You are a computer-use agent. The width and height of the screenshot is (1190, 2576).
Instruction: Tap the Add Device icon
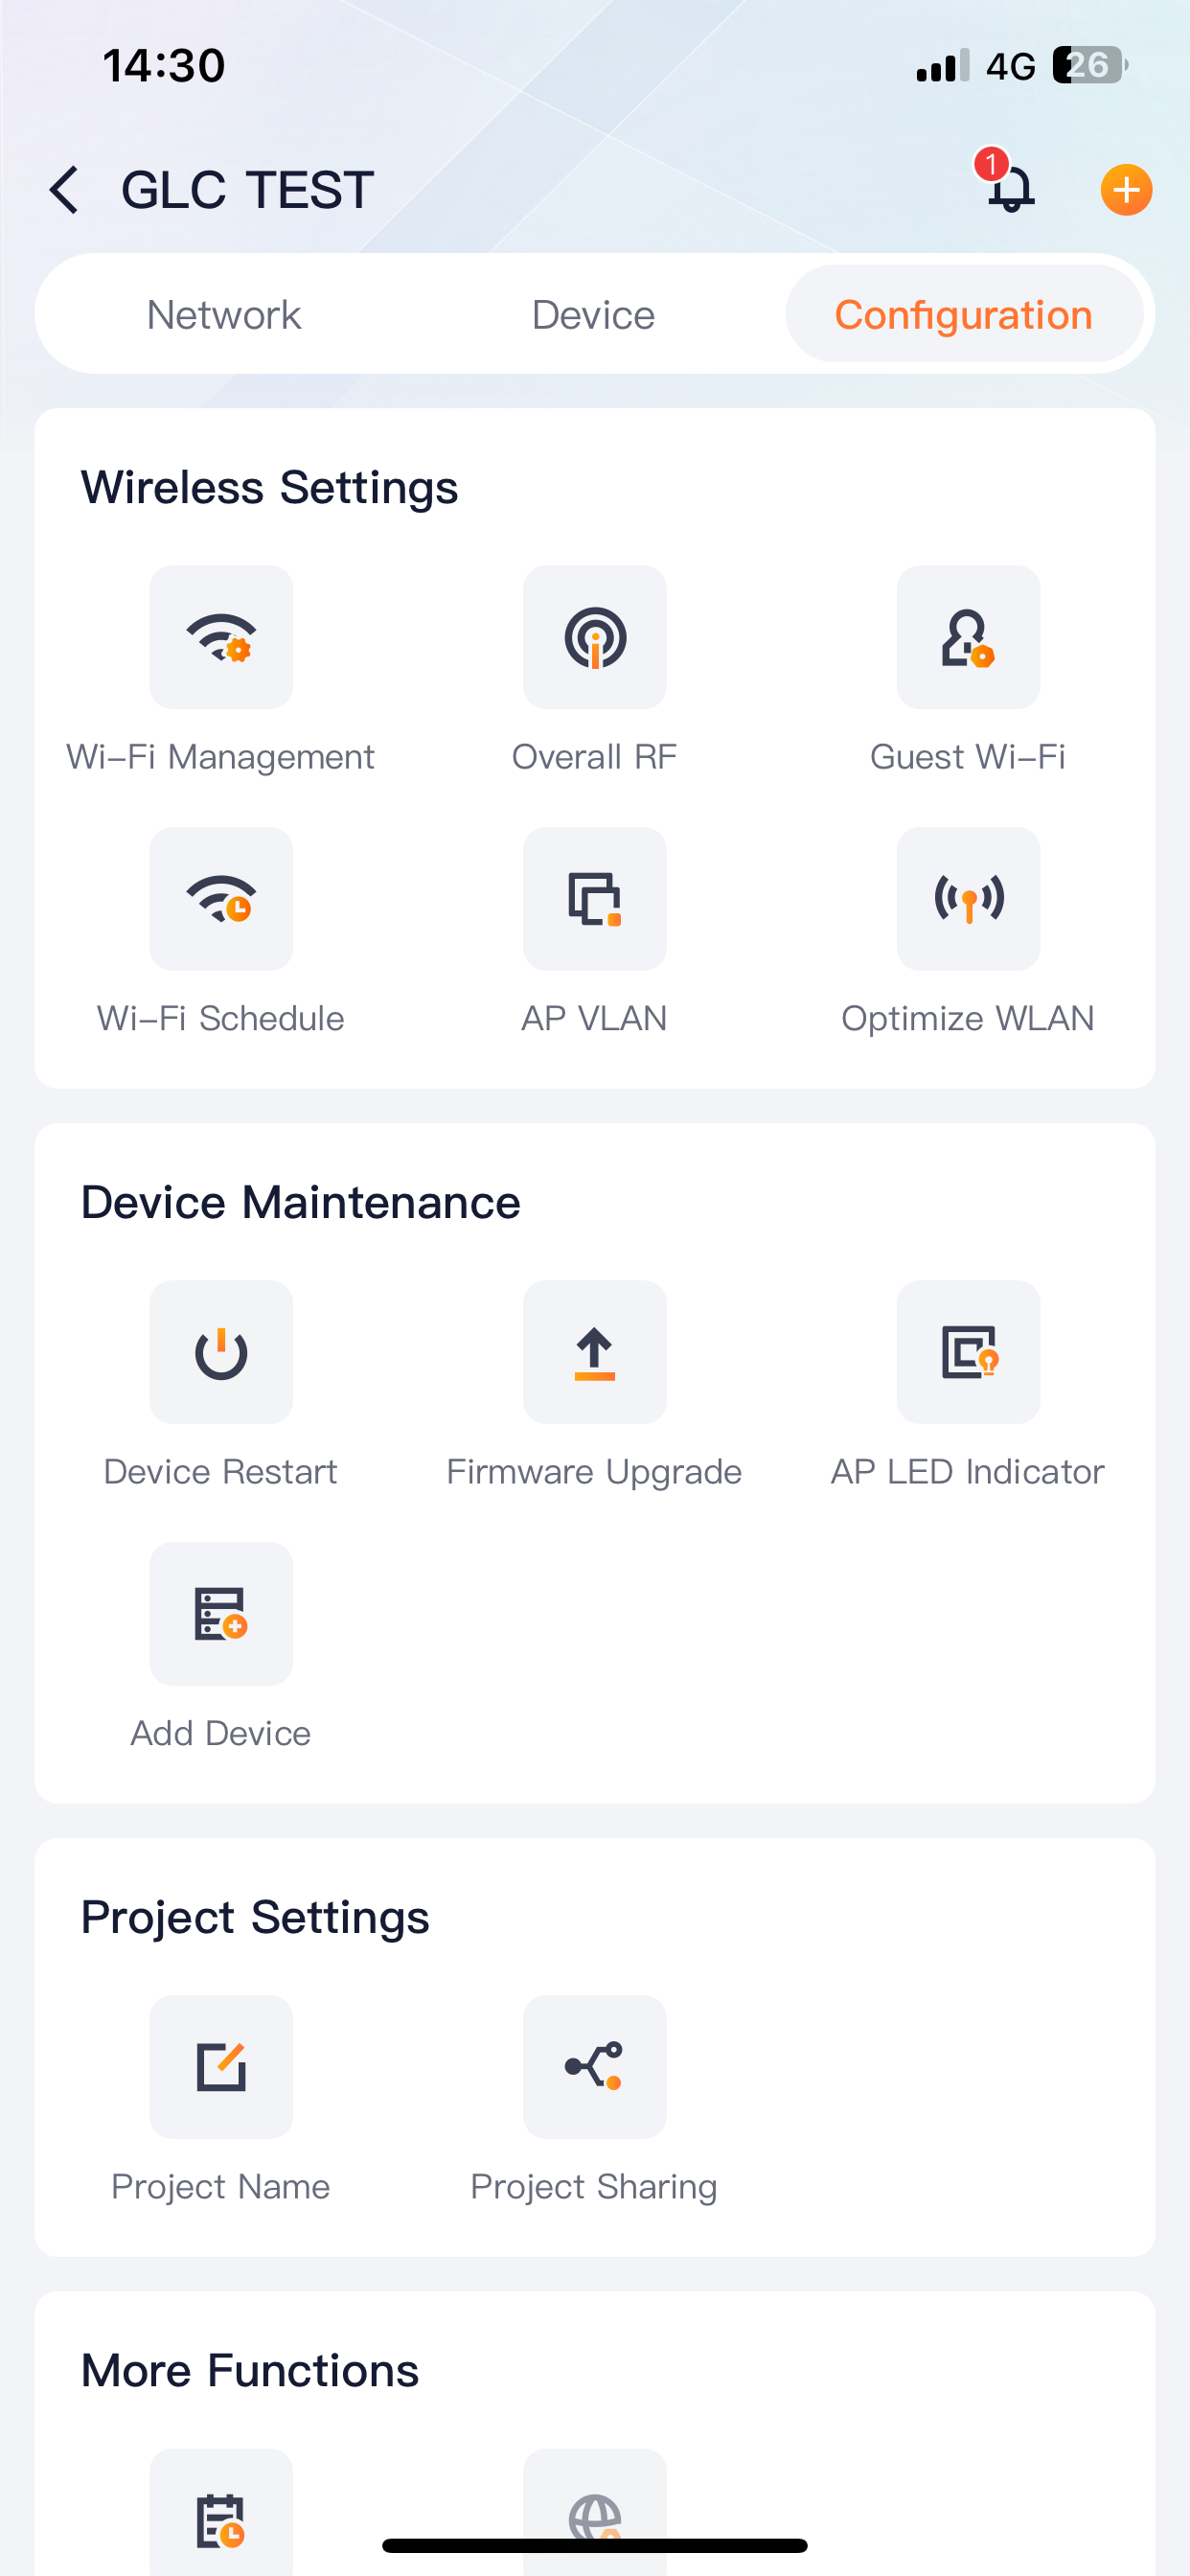point(221,1613)
